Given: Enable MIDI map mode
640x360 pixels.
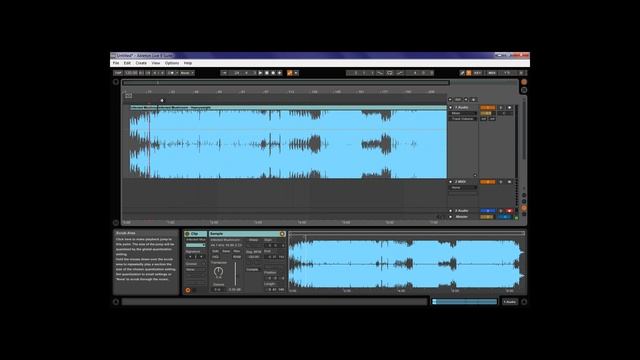Looking at the screenshot, I should pos(492,73).
